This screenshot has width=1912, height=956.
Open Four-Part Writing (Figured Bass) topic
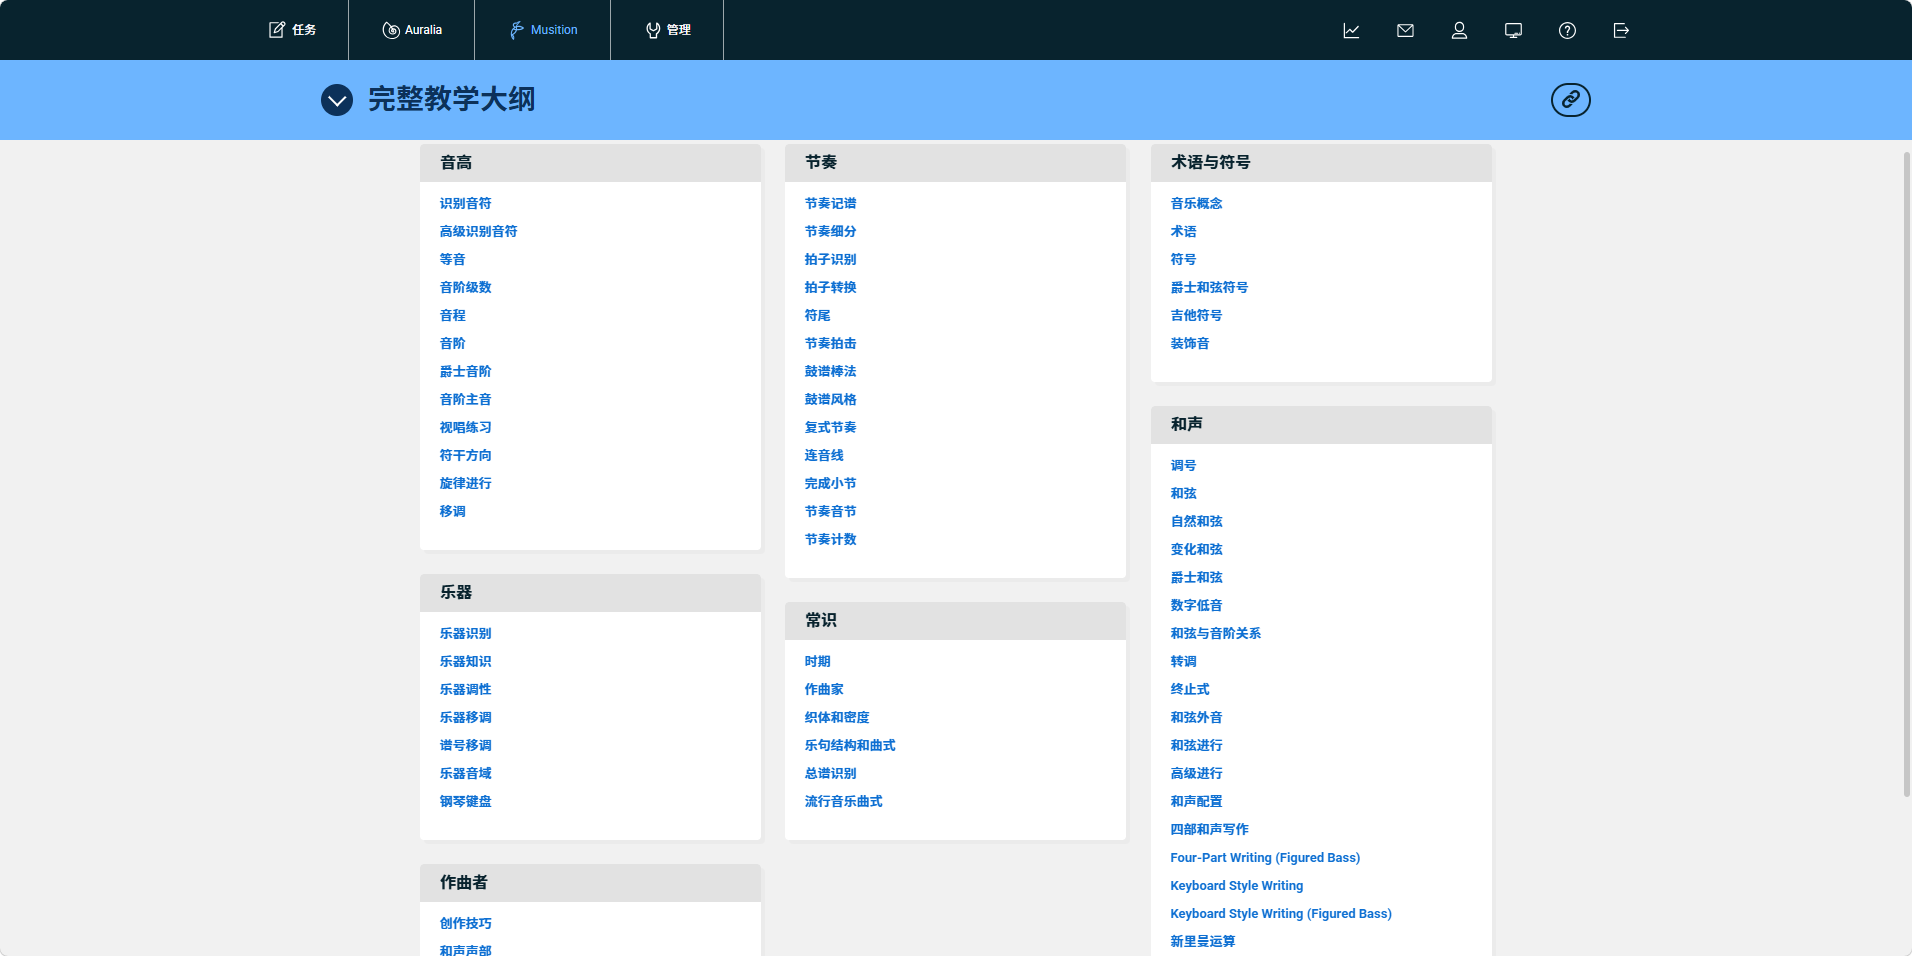pyautogui.click(x=1265, y=857)
